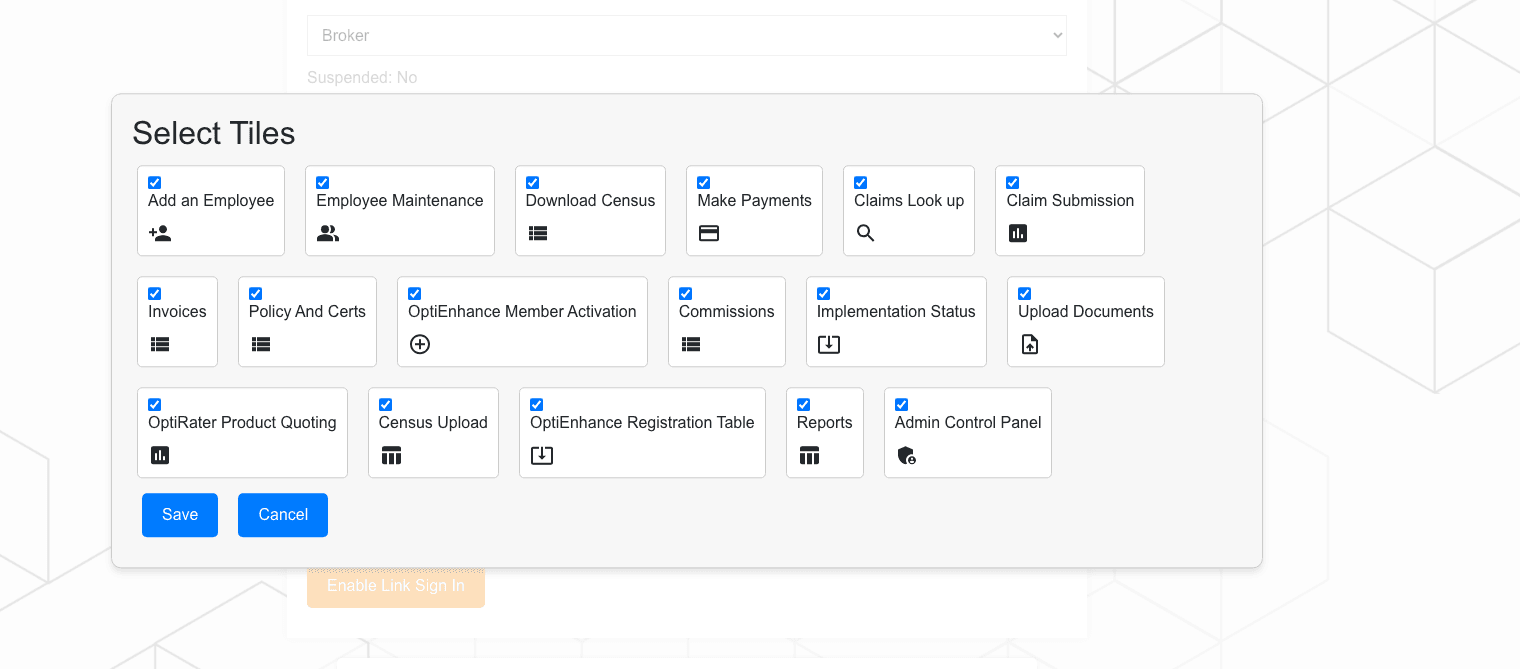Open the Broker dropdown
1520x669 pixels.
(x=687, y=34)
